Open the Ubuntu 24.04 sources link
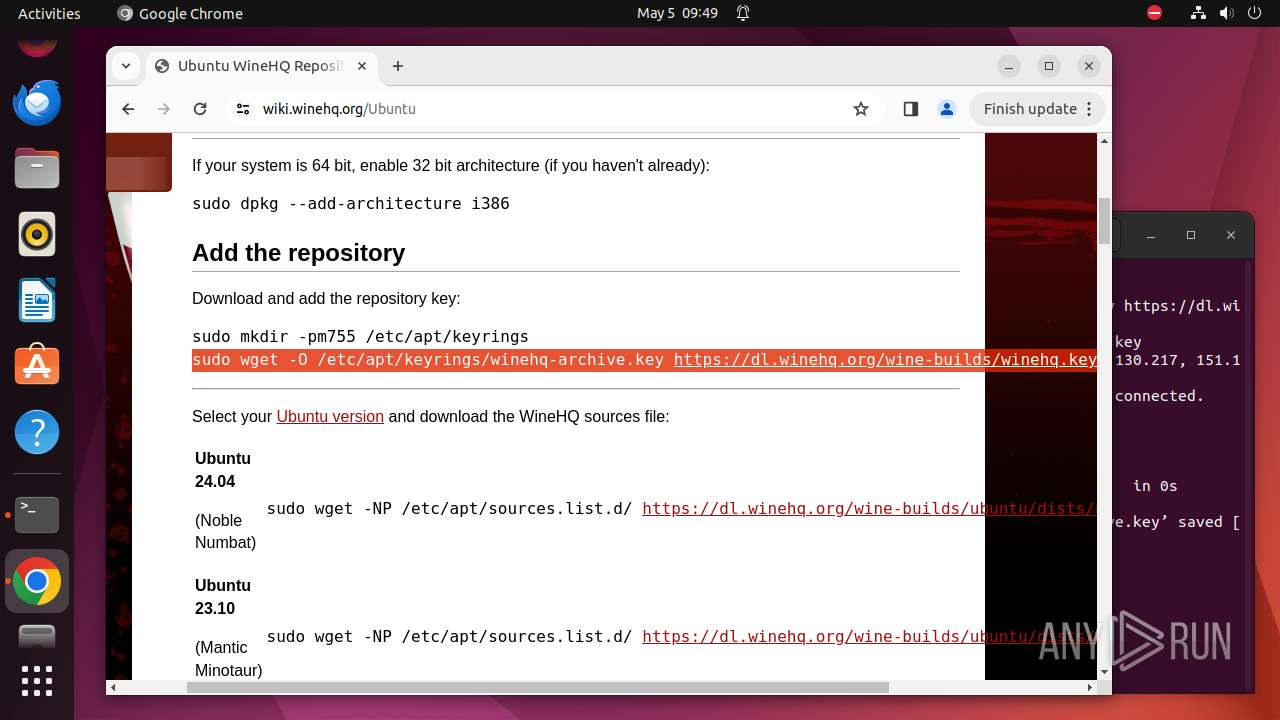The height and width of the screenshot is (720, 1280). [869, 508]
